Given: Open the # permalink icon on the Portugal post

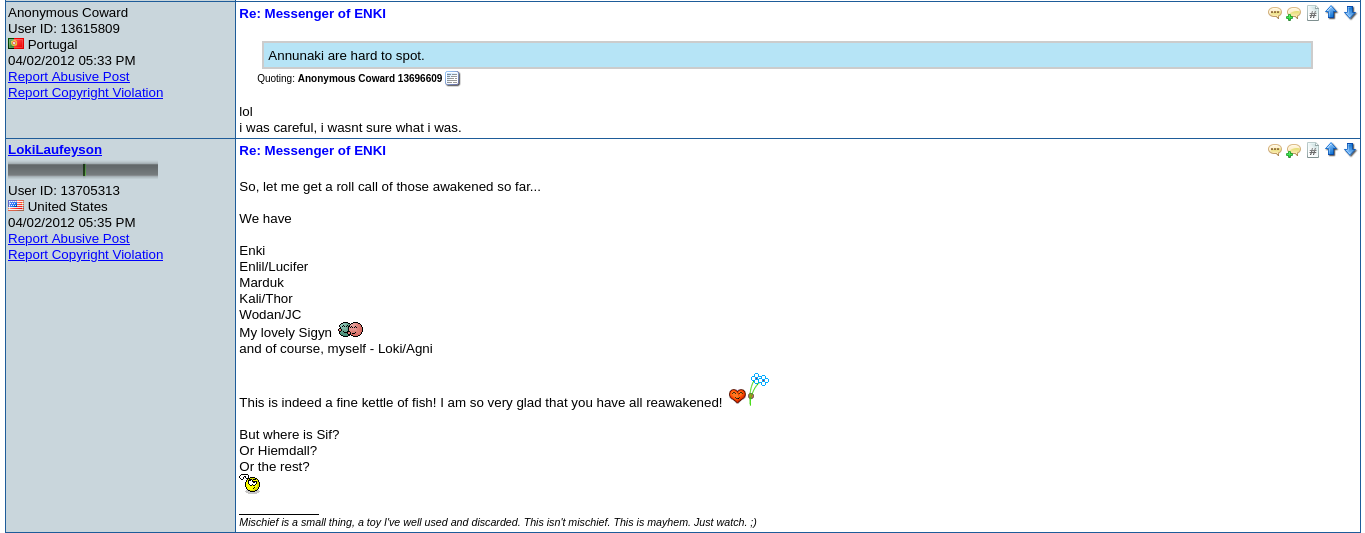Looking at the screenshot, I should point(1313,13).
